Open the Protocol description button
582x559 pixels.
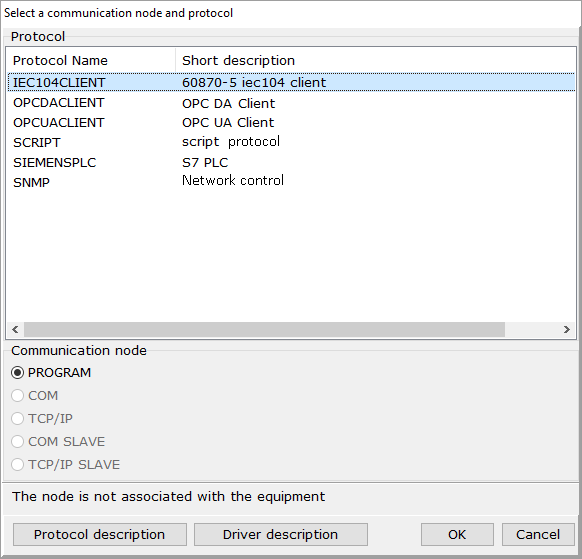pyautogui.click(x=99, y=534)
